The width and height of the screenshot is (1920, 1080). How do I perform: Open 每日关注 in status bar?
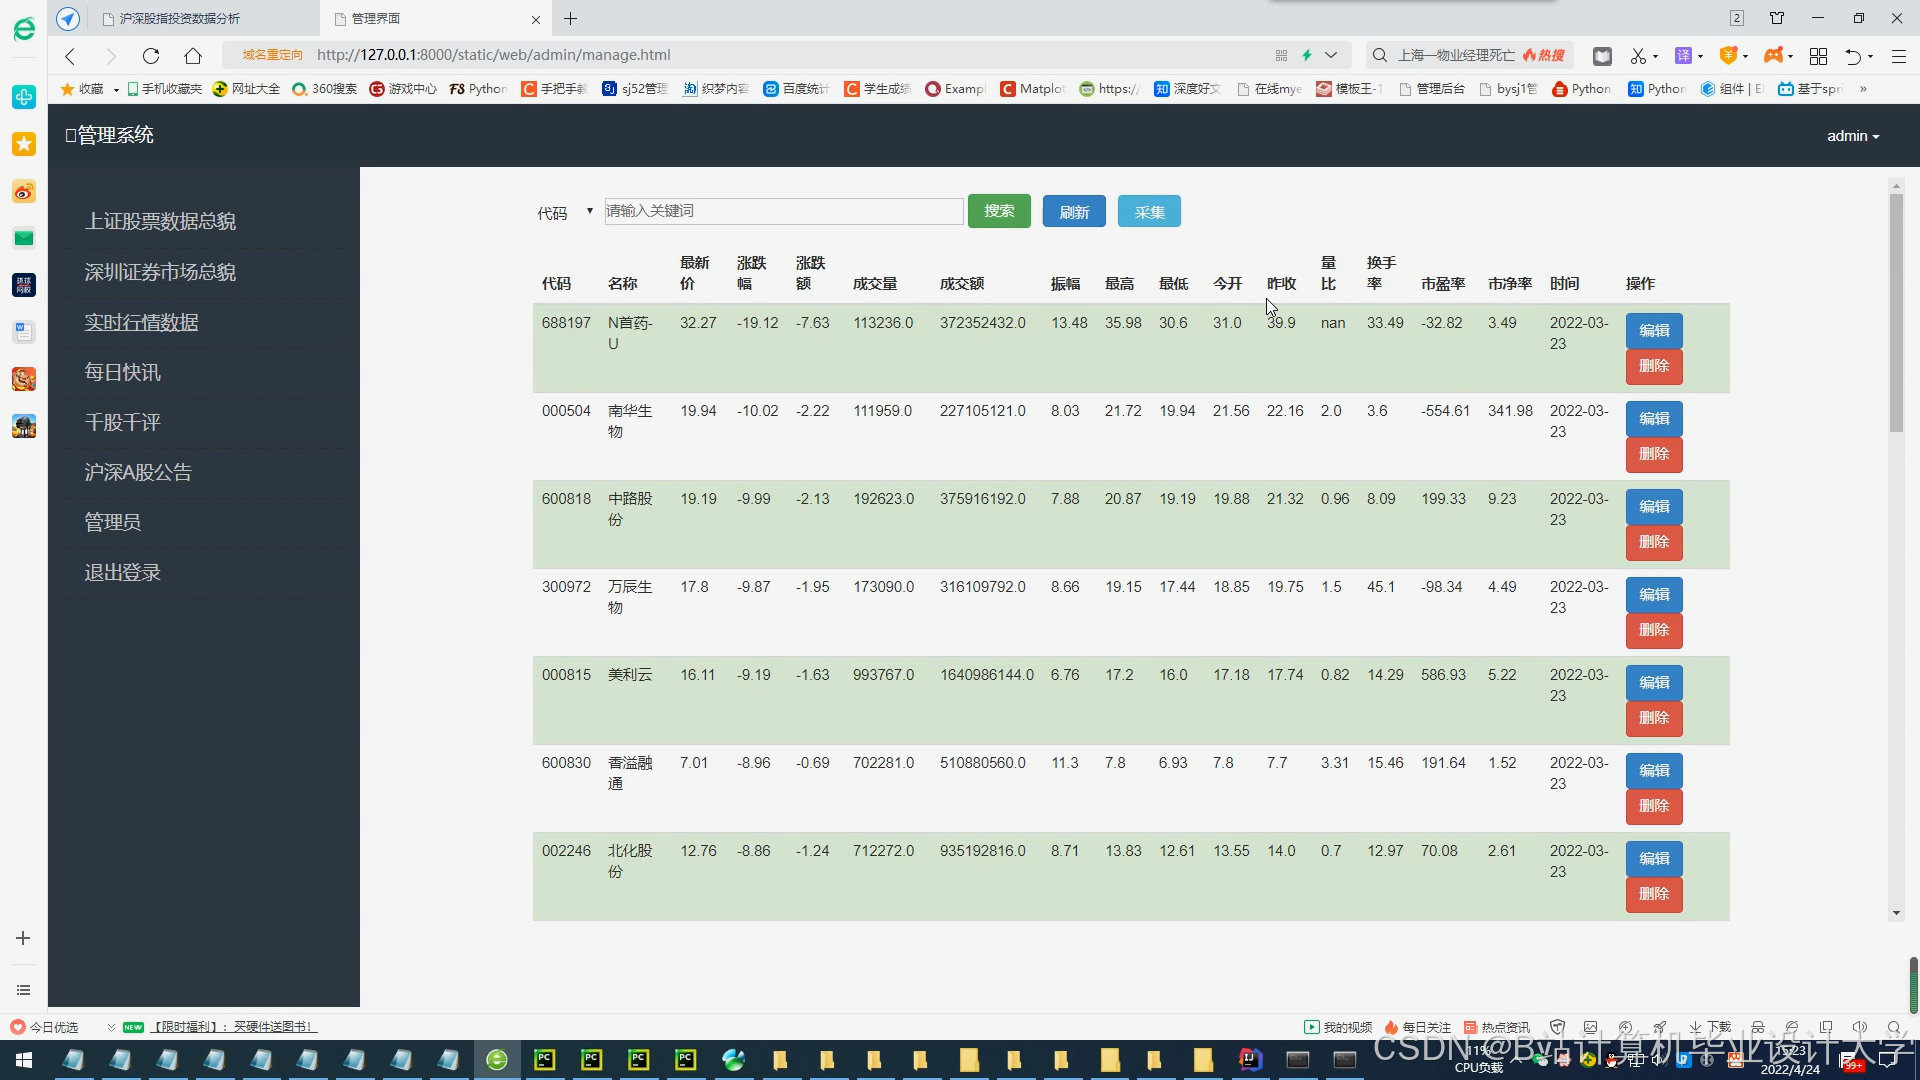click(1418, 1027)
